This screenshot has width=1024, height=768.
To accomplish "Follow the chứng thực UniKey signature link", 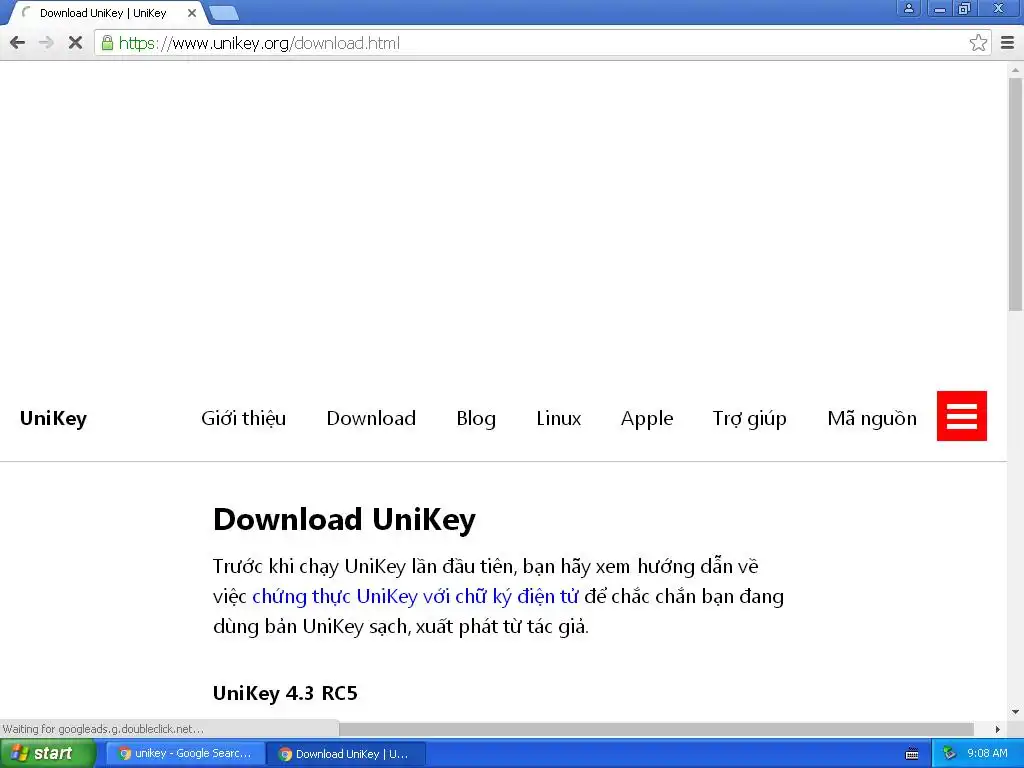I will [415, 596].
